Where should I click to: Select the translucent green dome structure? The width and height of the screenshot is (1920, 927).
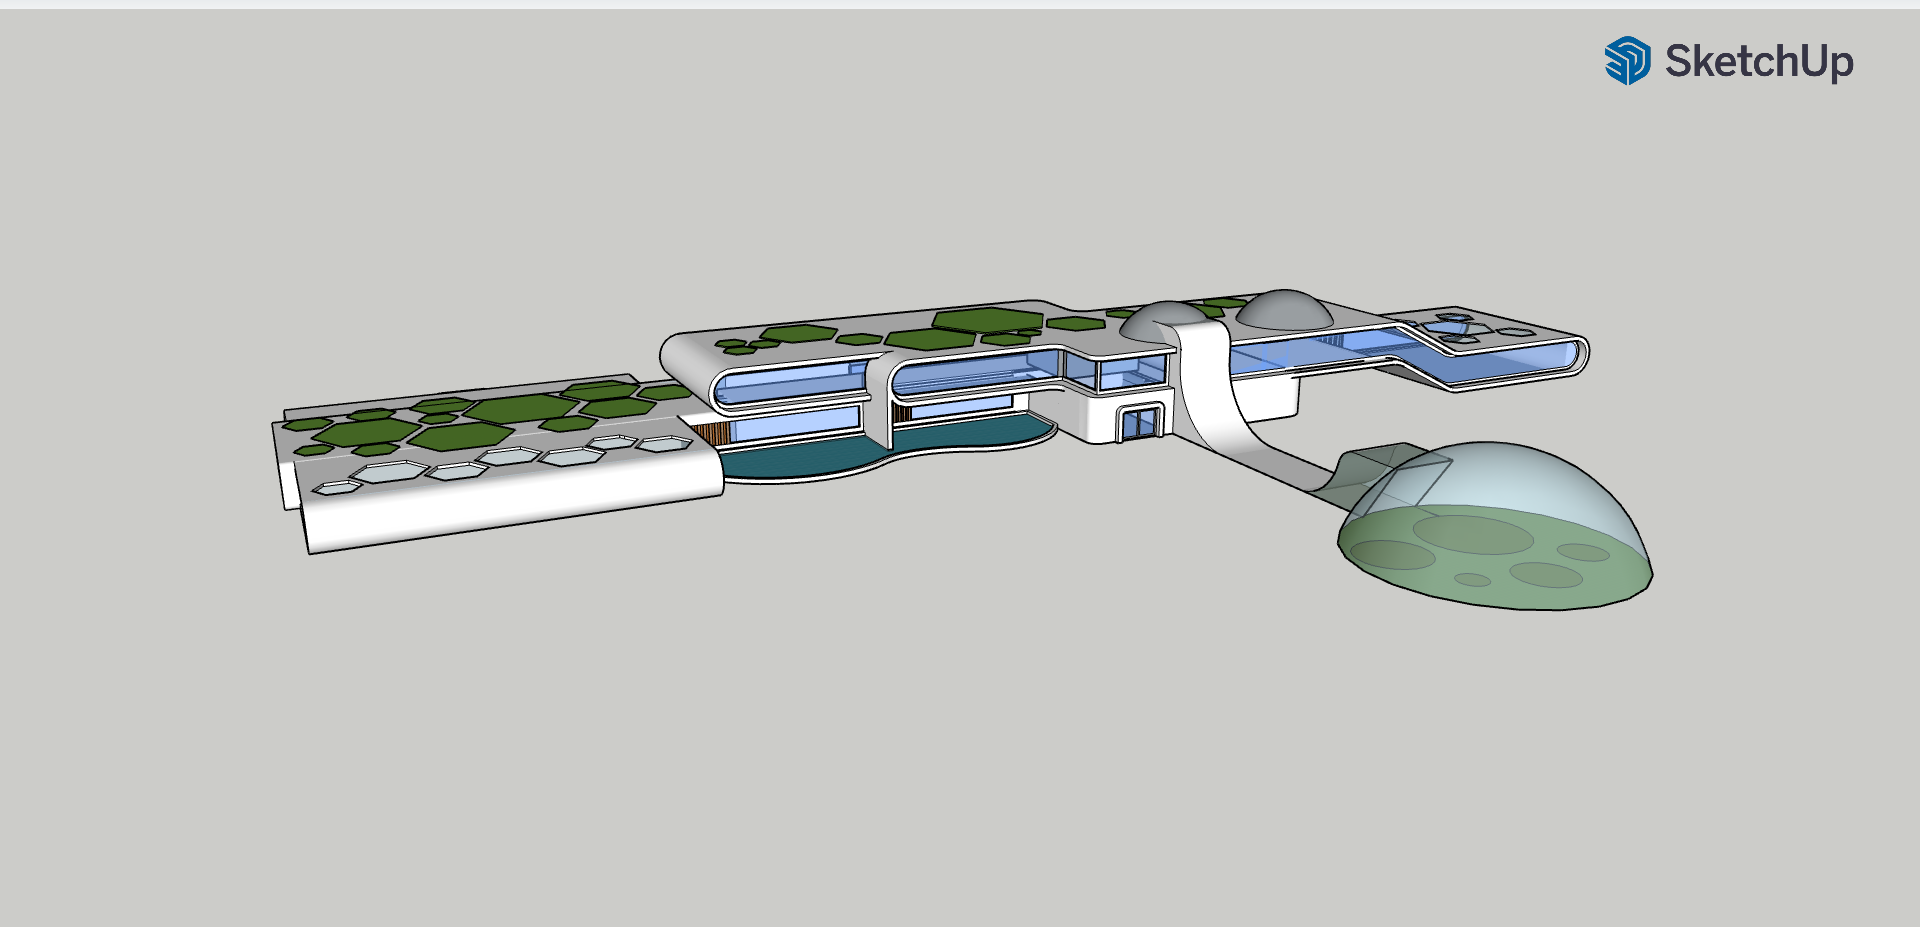[1496, 526]
